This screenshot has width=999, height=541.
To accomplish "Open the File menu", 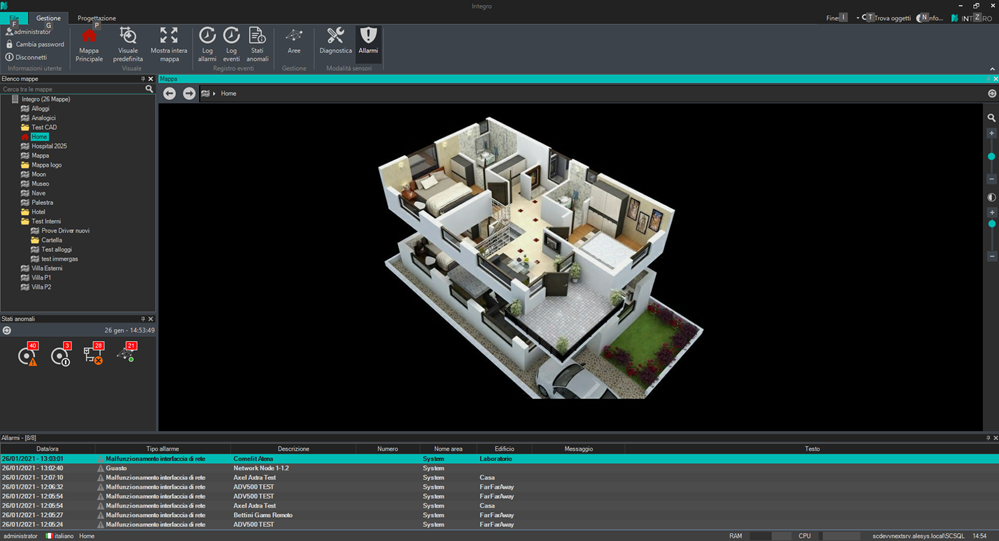I will (14, 18).
